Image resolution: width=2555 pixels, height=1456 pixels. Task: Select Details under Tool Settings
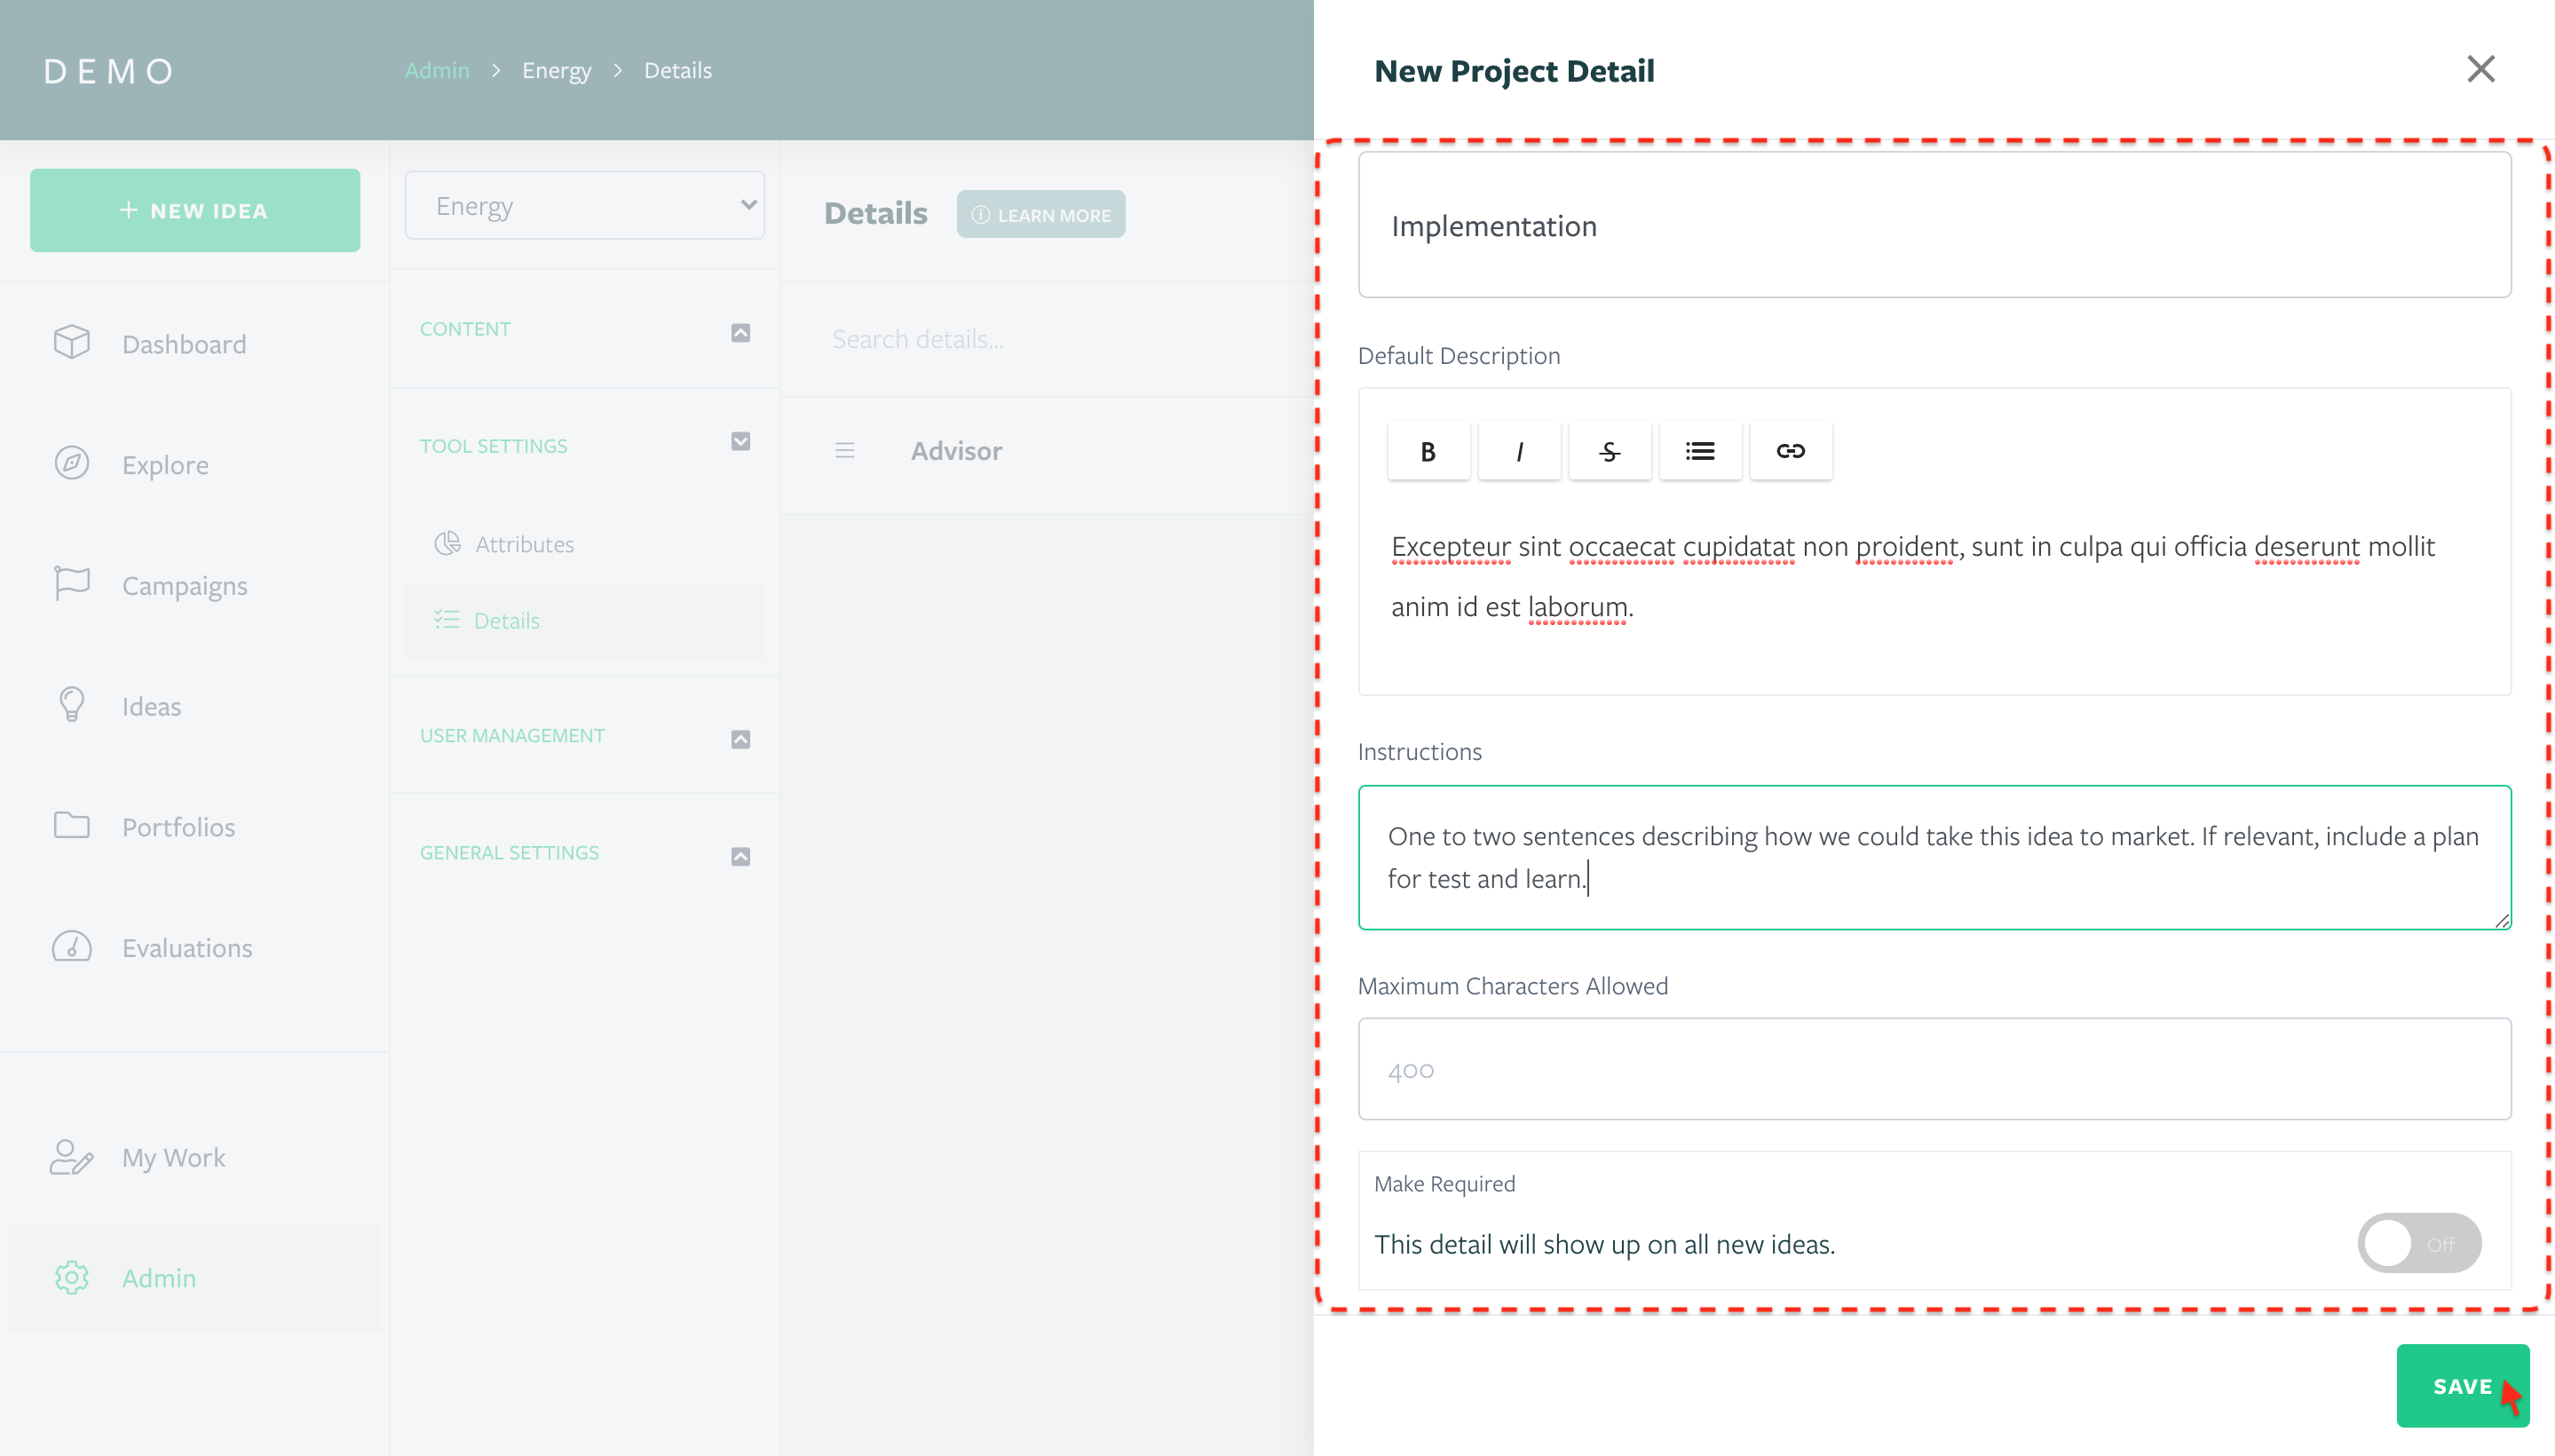tap(585, 620)
